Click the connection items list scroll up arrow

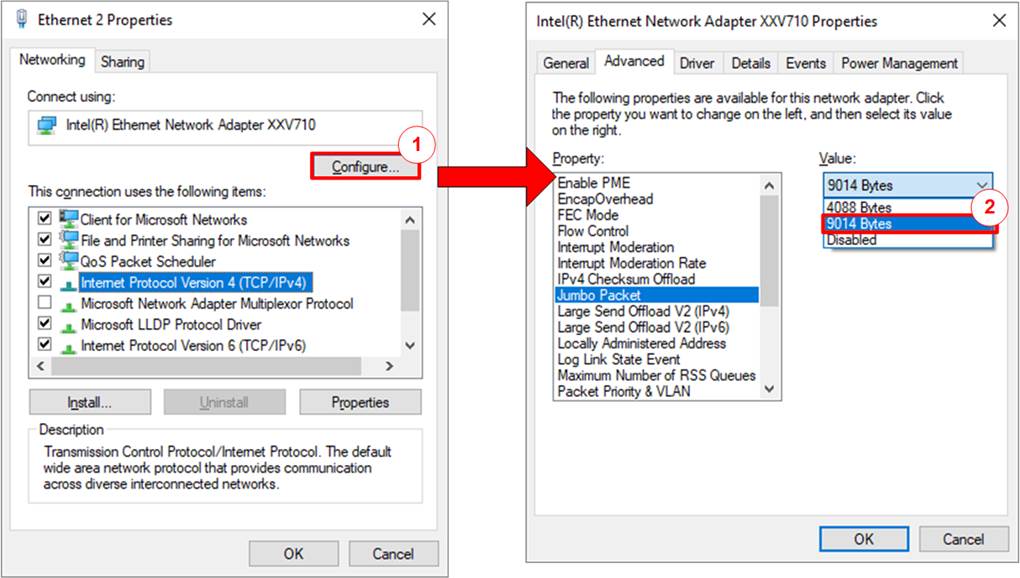pyautogui.click(x=410, y=220)
